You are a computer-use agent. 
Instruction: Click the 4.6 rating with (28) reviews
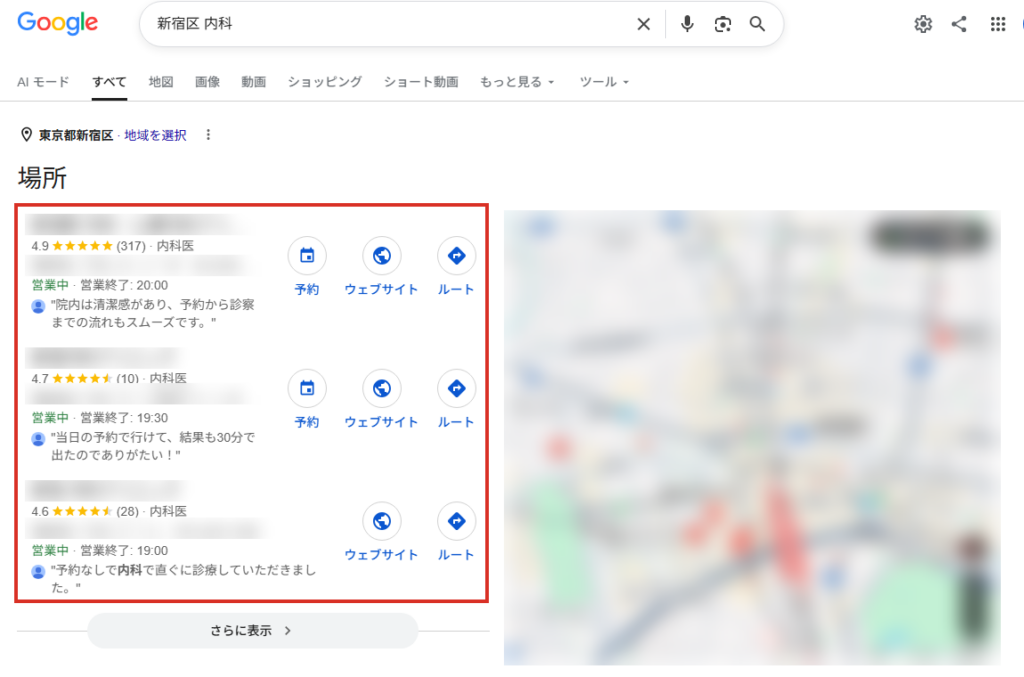tap(85, 511)
